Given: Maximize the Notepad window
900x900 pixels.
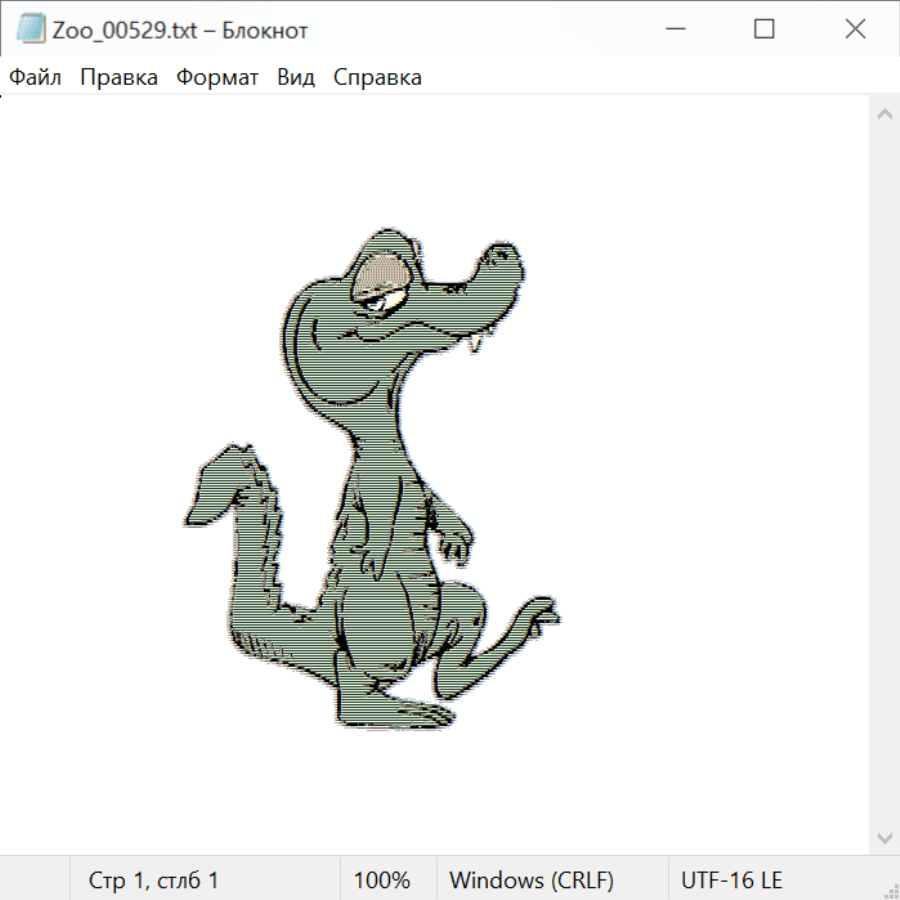Looking at the screenshot, I should coord(764,29).
